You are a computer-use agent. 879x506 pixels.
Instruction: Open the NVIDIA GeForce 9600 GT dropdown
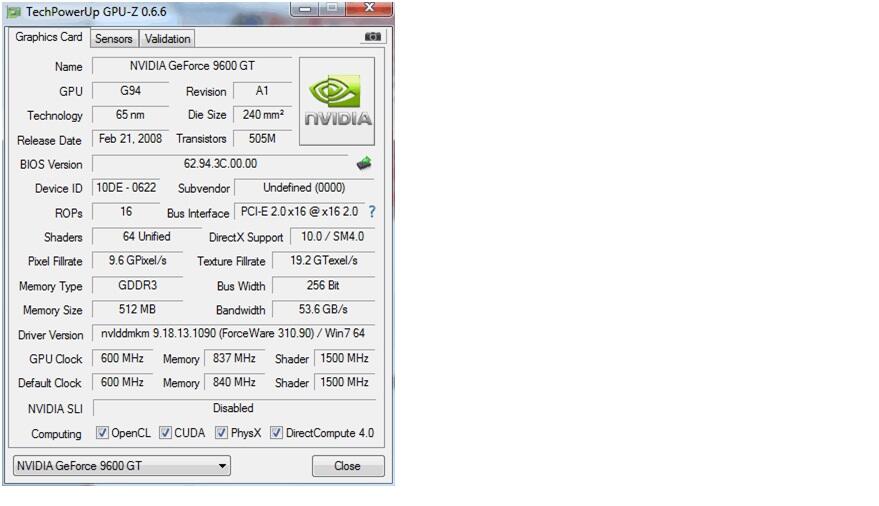tap(122, 466)
